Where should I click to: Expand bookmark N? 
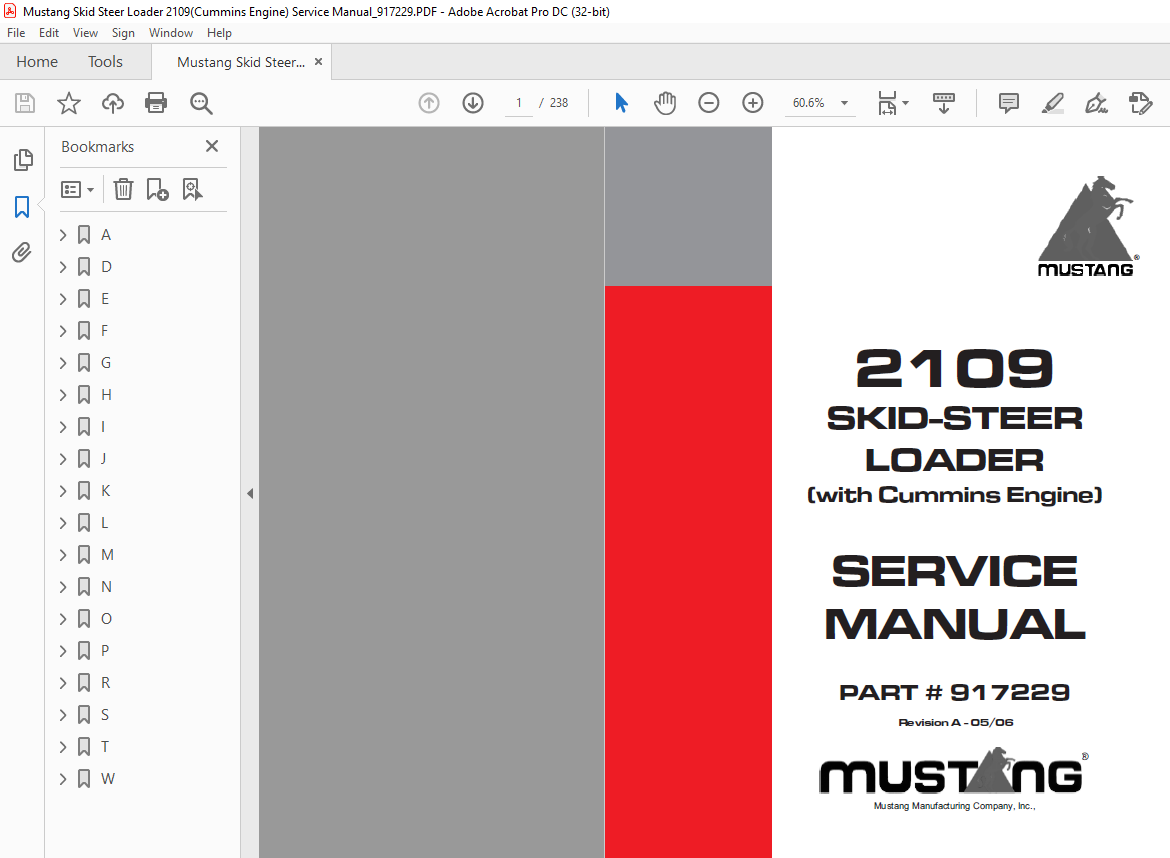pyautogui.click(x=63, y=587)
